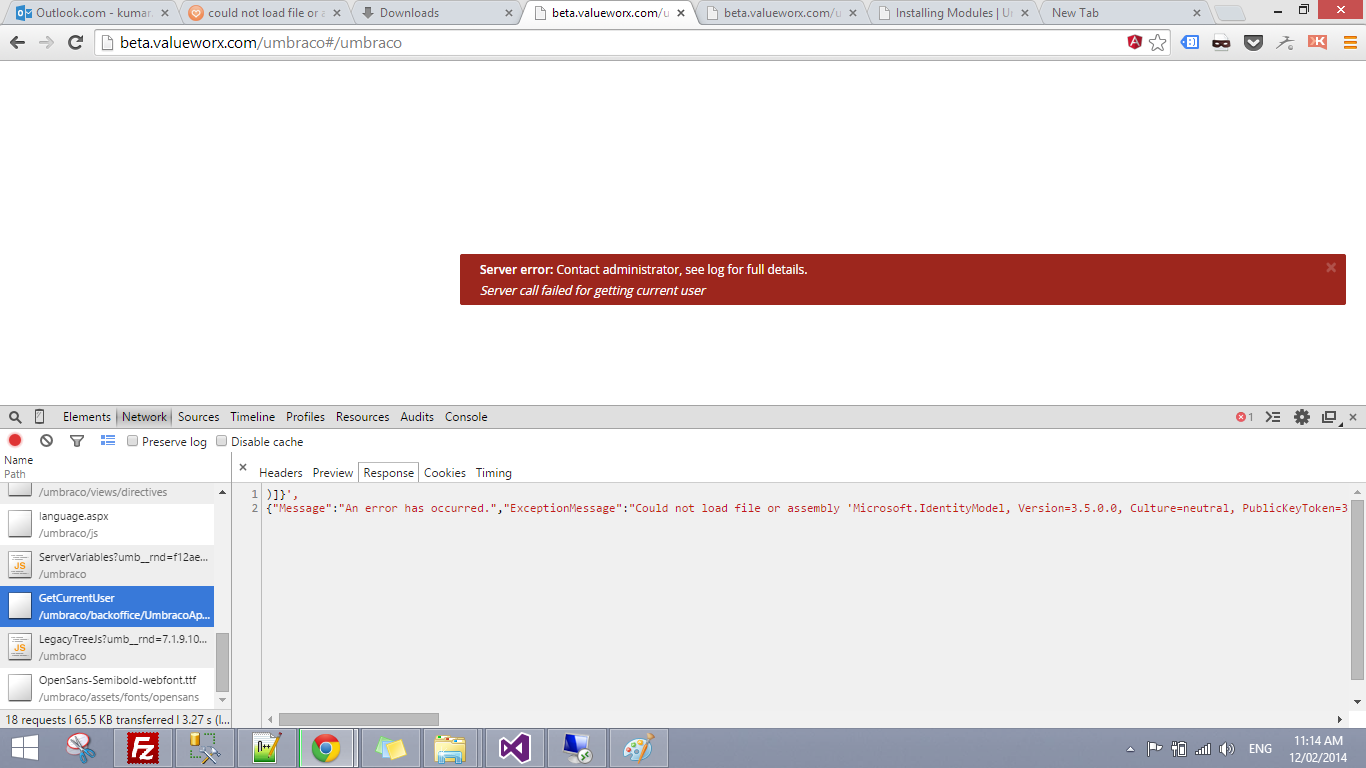
Task: Toggle mobile device emulation icon
Action: [40, 417]
